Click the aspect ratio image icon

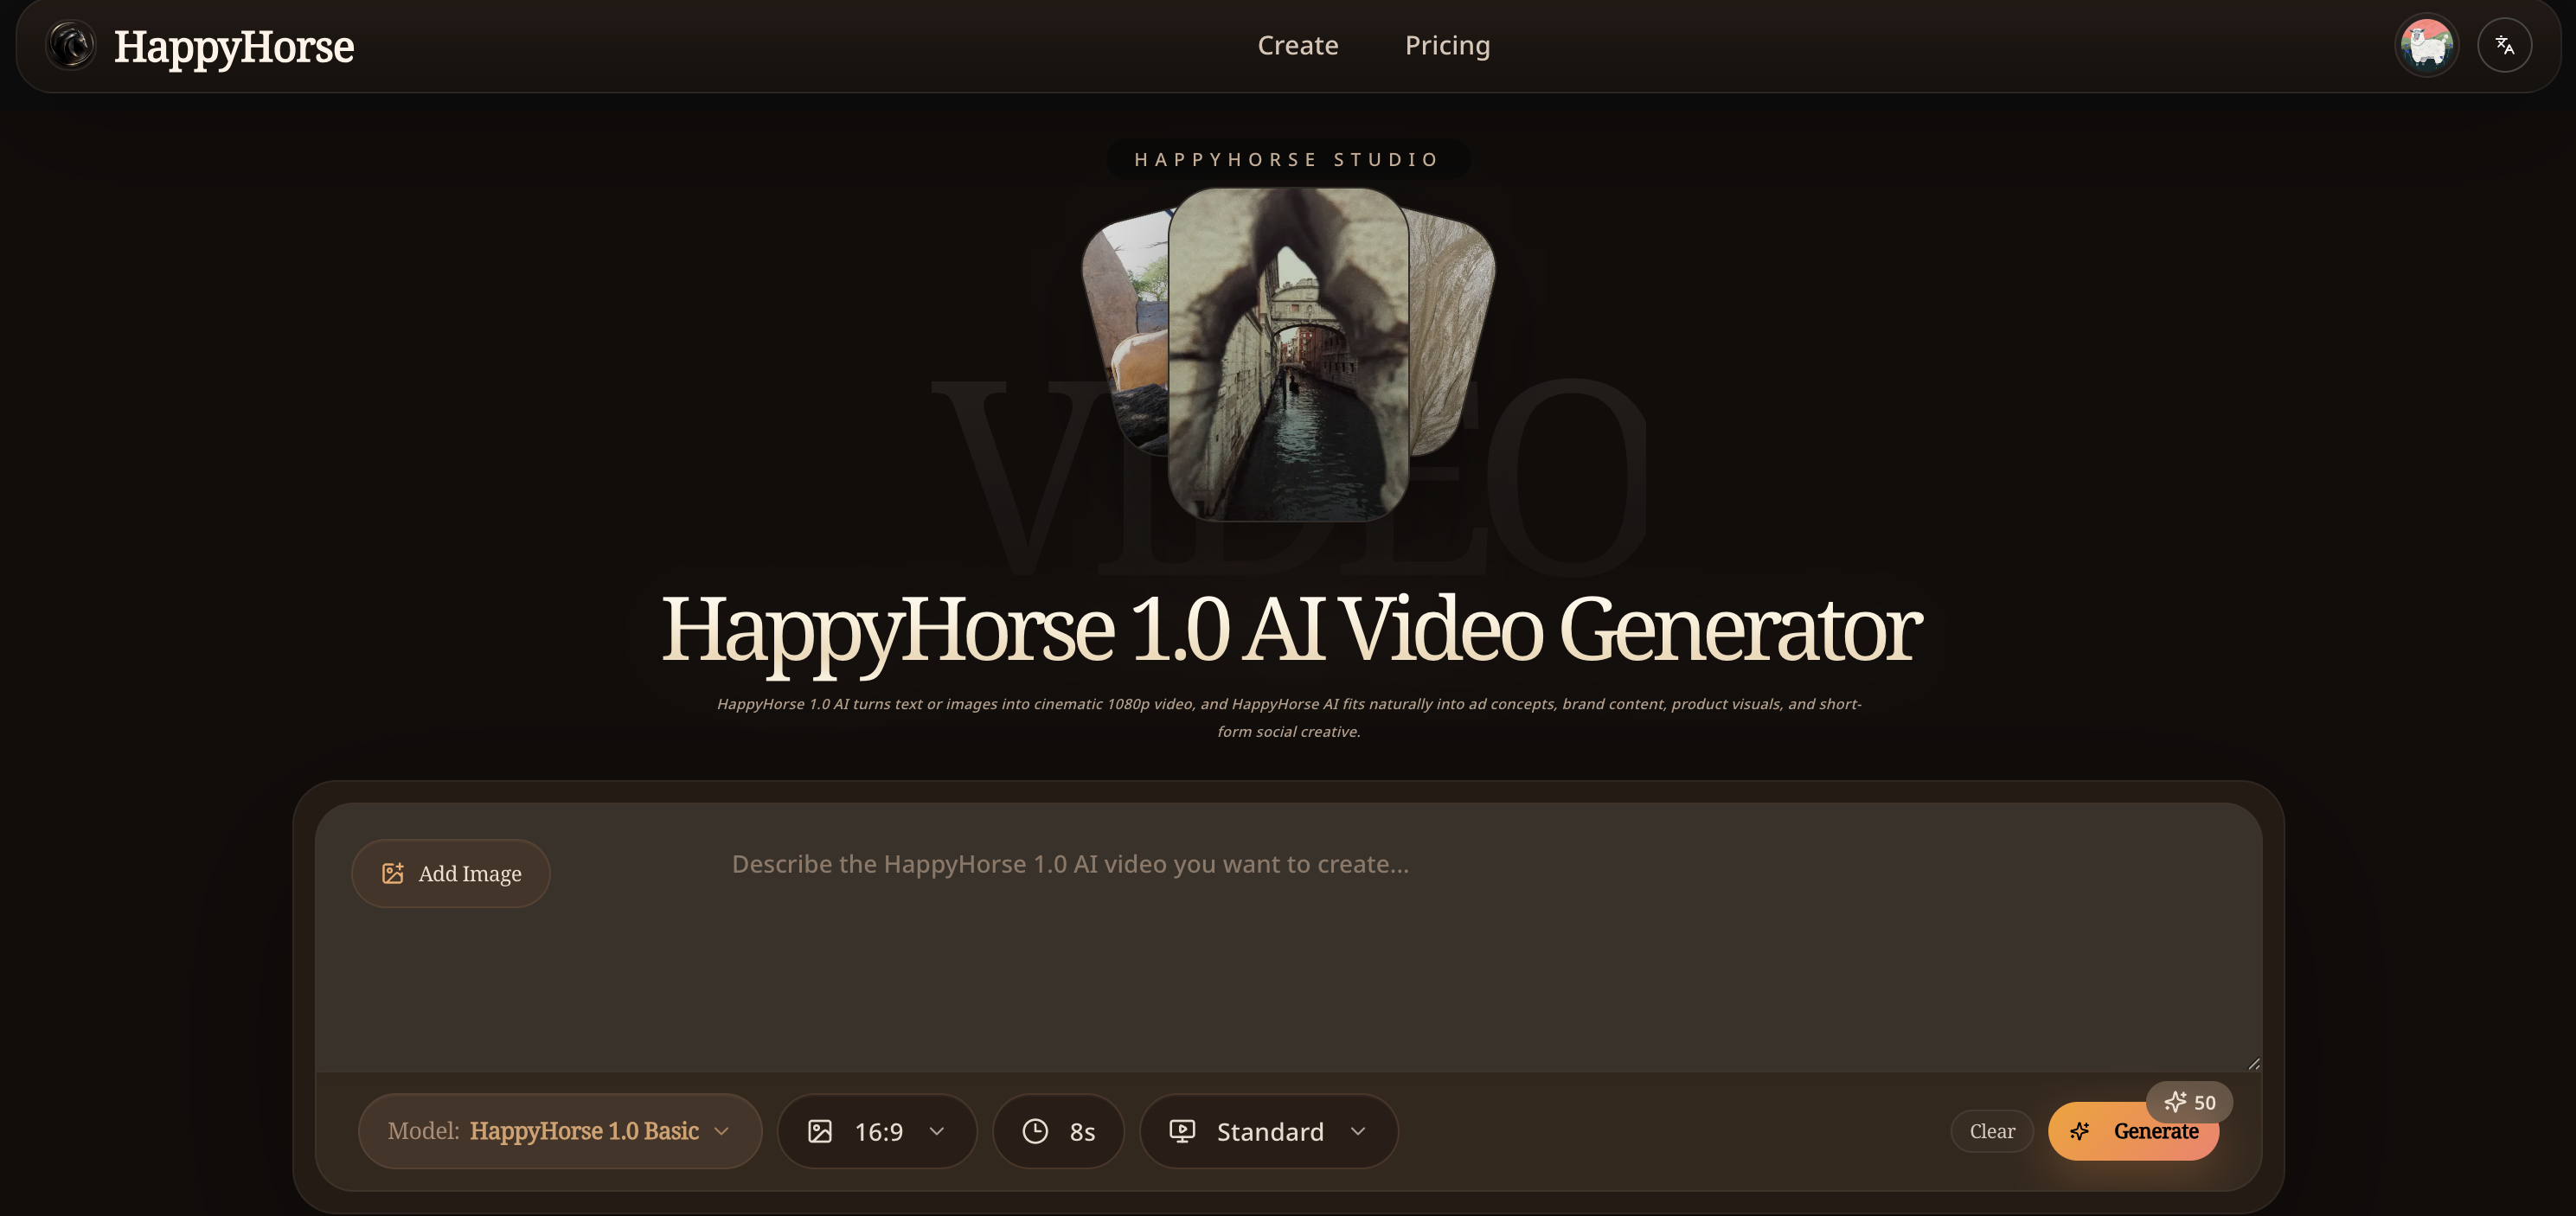tap(821, 1131)
